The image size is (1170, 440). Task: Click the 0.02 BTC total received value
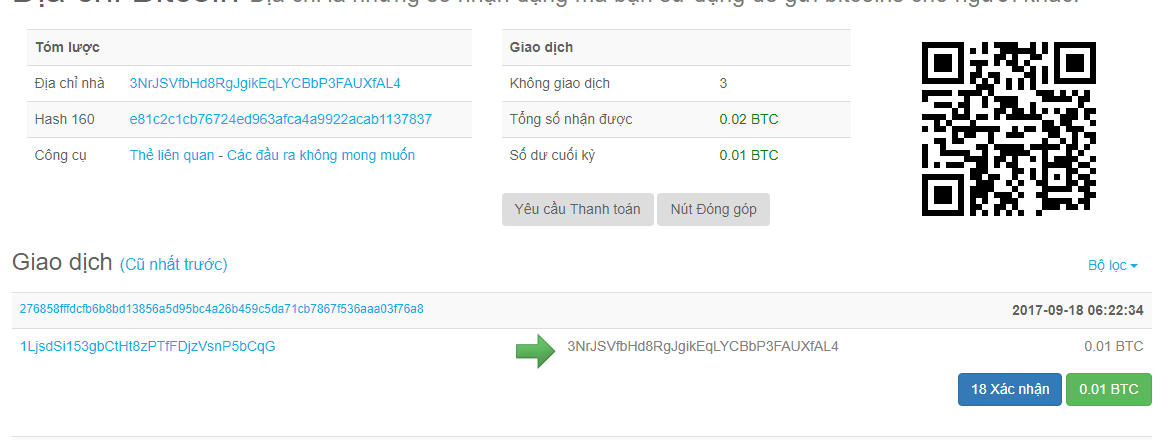(748, 119)
